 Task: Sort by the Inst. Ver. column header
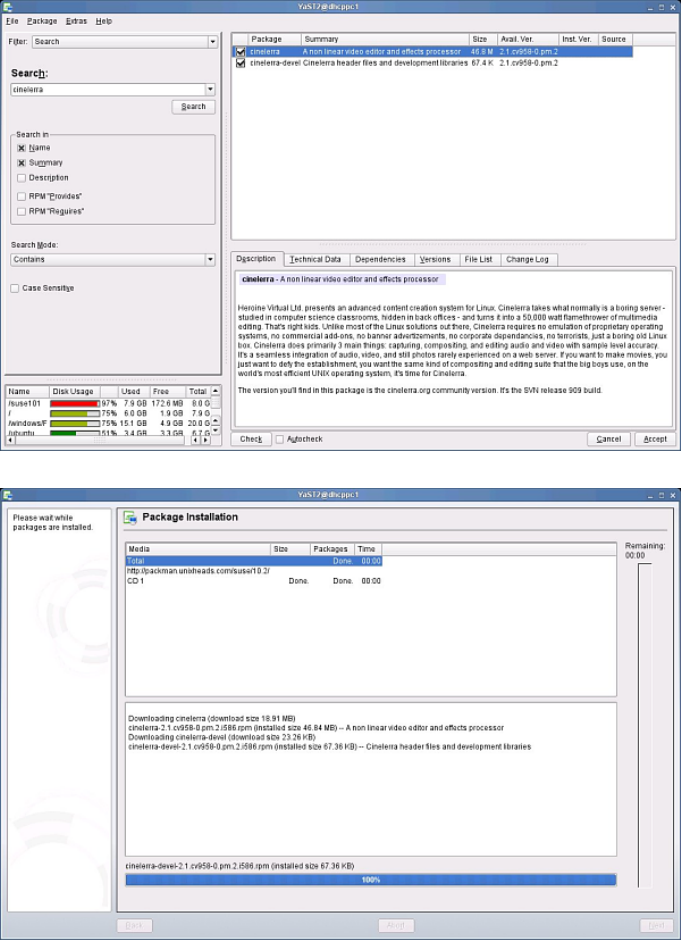[x=578, y=40]
